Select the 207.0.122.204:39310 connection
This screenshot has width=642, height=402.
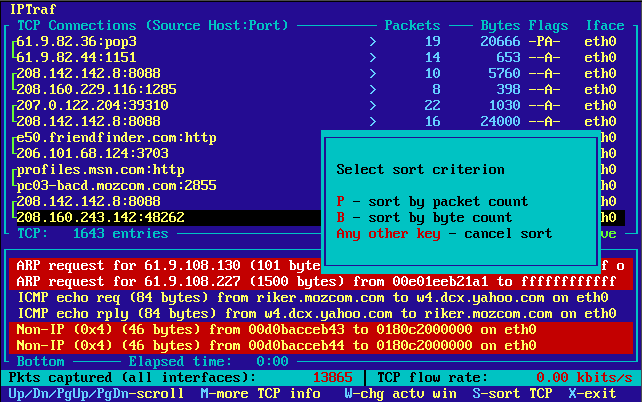92,105
